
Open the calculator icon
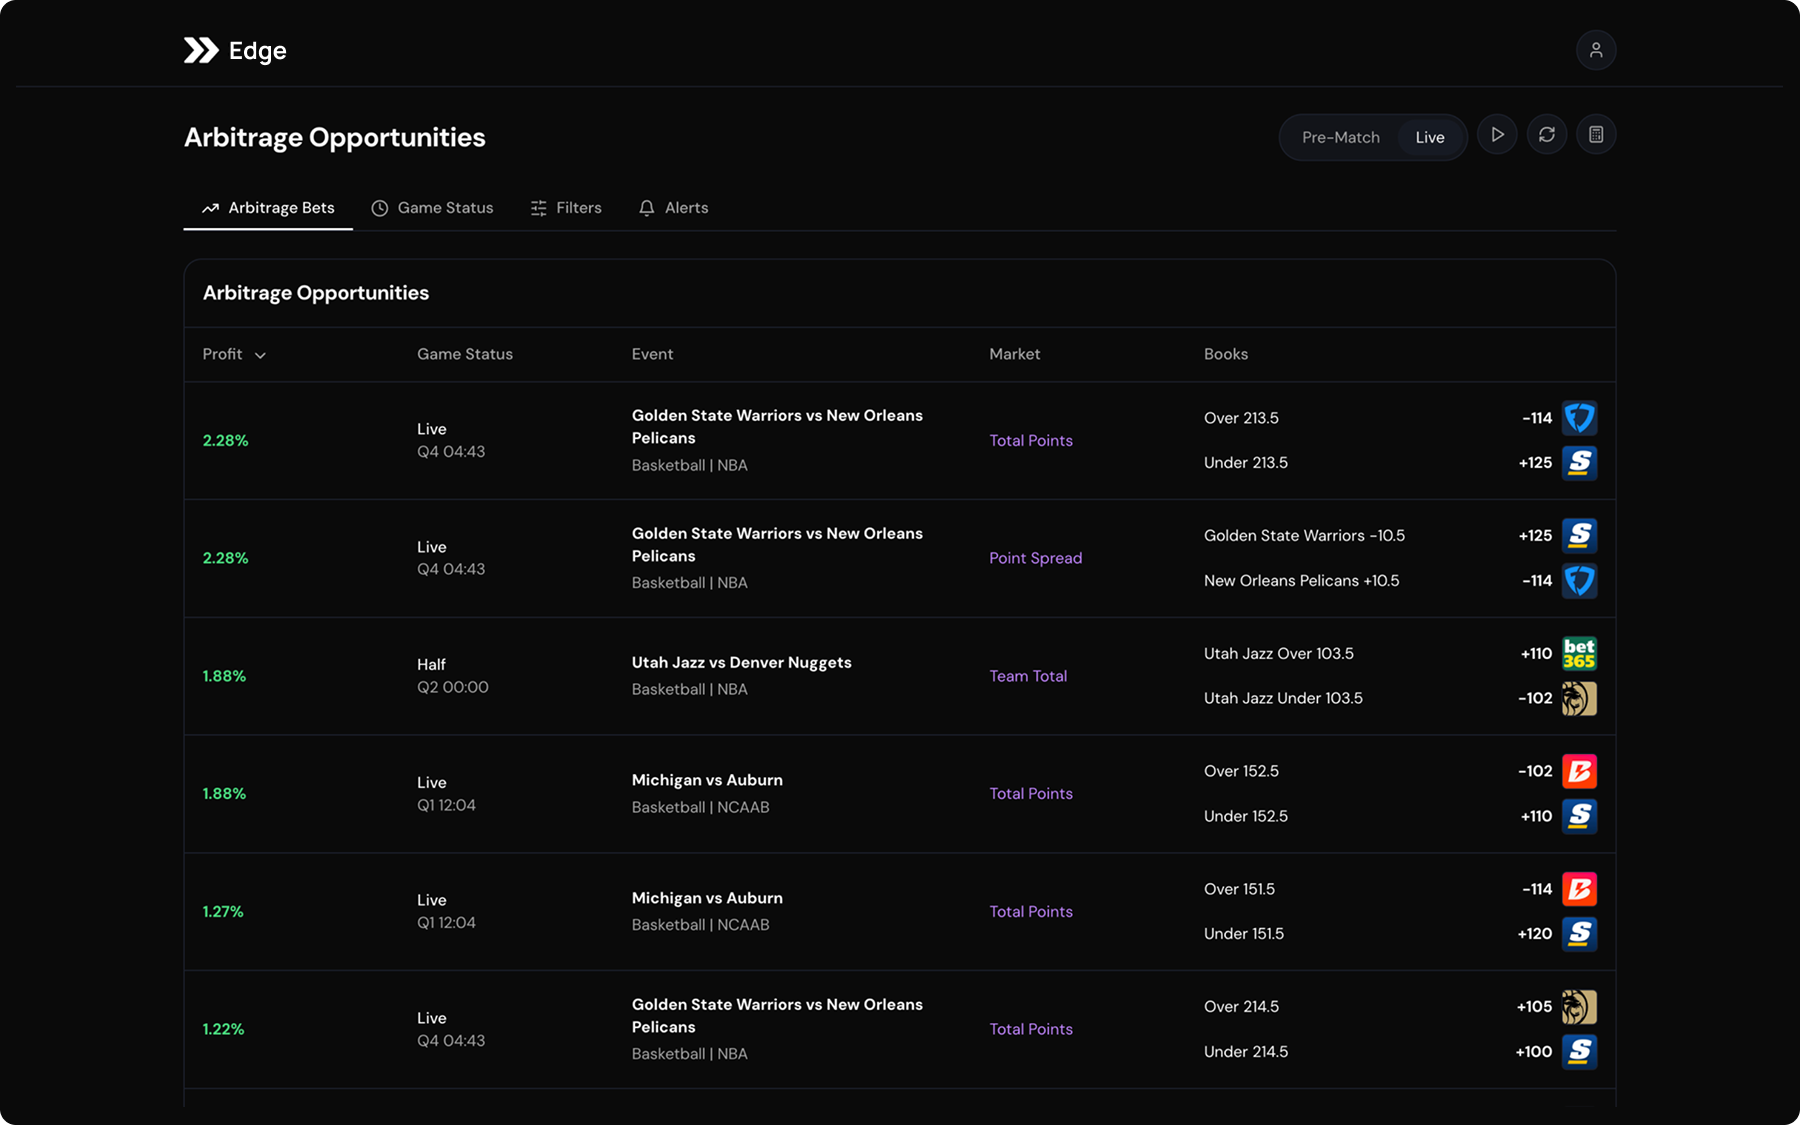tap(1595, 135)
